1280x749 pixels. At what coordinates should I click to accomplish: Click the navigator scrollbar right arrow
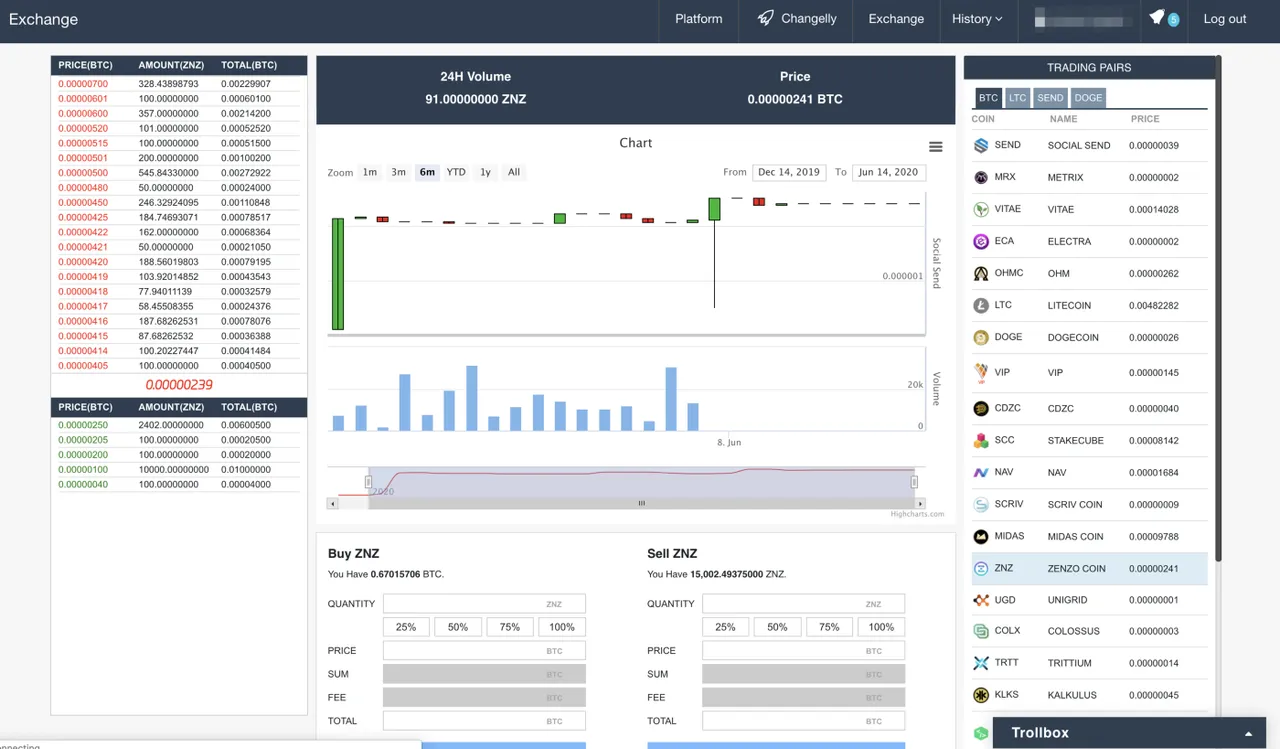(920, 503)
